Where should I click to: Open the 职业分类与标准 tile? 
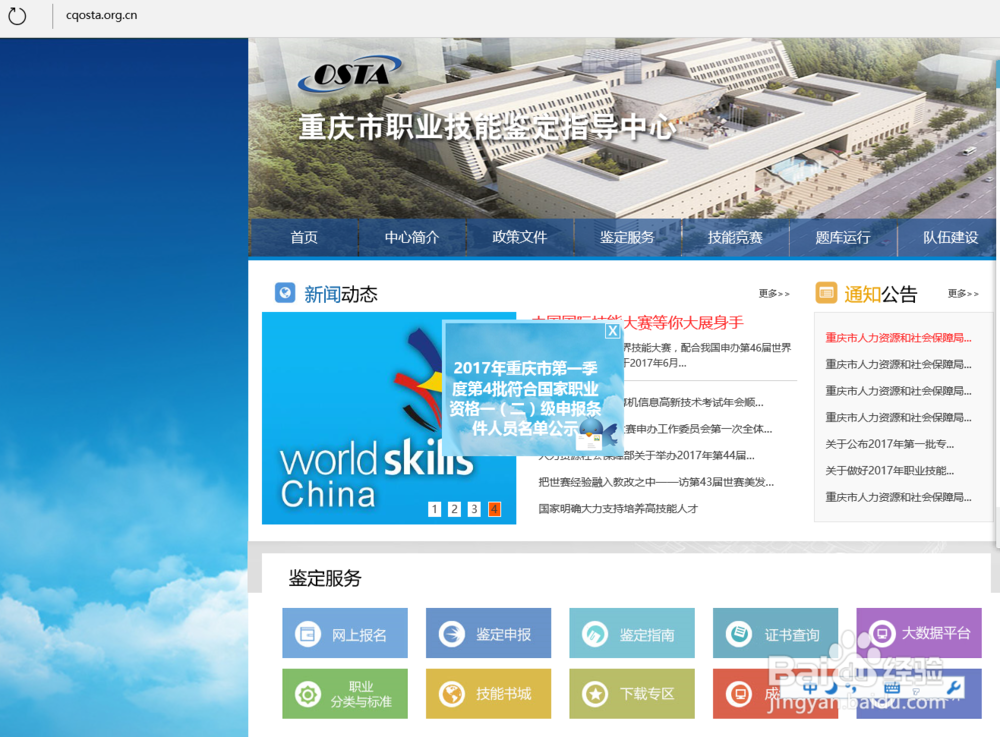click(345, 694)
